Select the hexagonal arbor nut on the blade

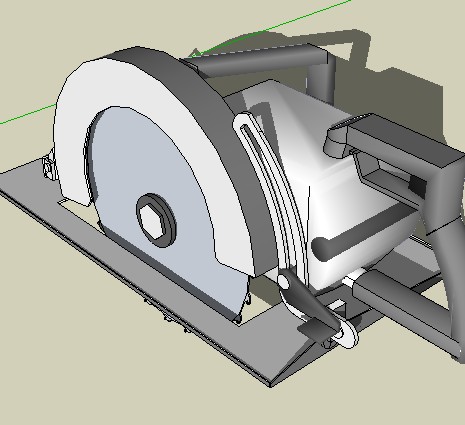(152, 221)
